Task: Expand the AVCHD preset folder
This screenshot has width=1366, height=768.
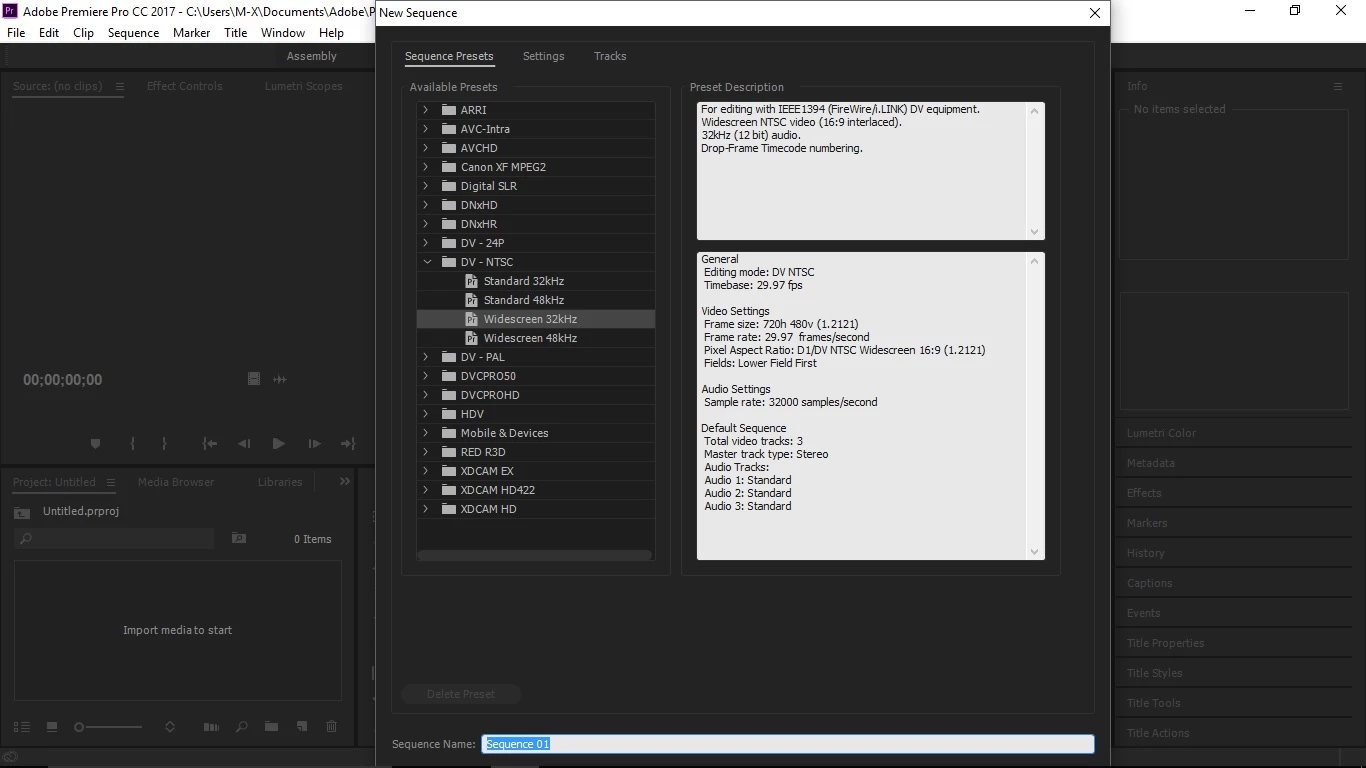Action: pos(426,148)
